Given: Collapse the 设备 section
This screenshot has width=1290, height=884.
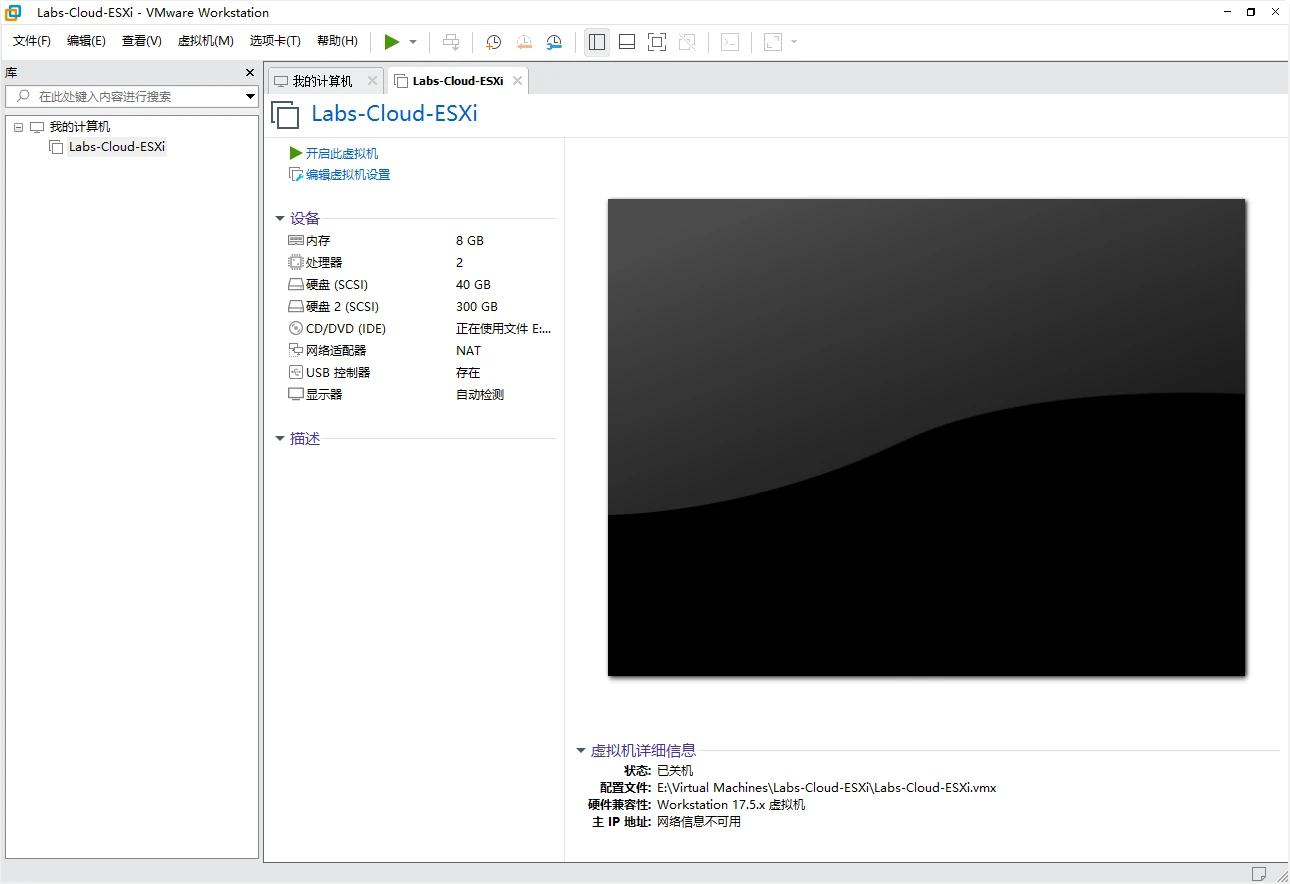Looking at the screenshot, I should (280, 219).
